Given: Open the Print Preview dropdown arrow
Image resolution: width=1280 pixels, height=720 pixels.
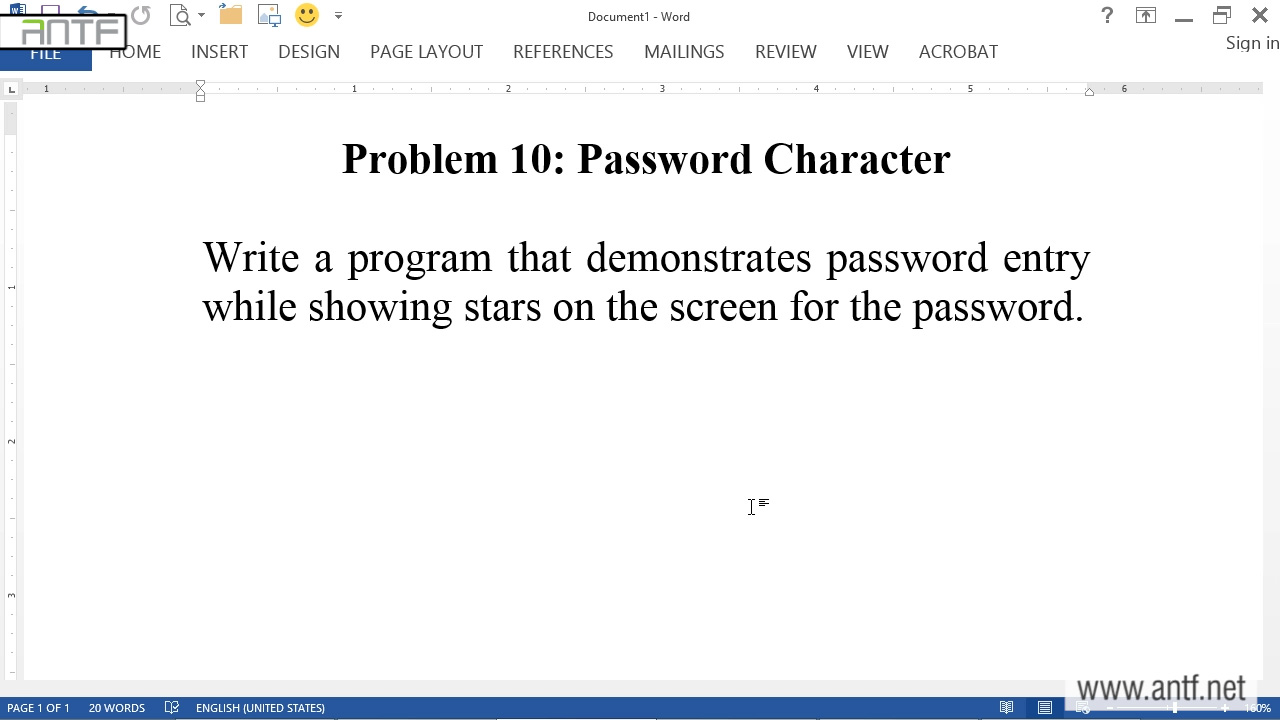Looking at the screenshot, I should tap(201, 16).
